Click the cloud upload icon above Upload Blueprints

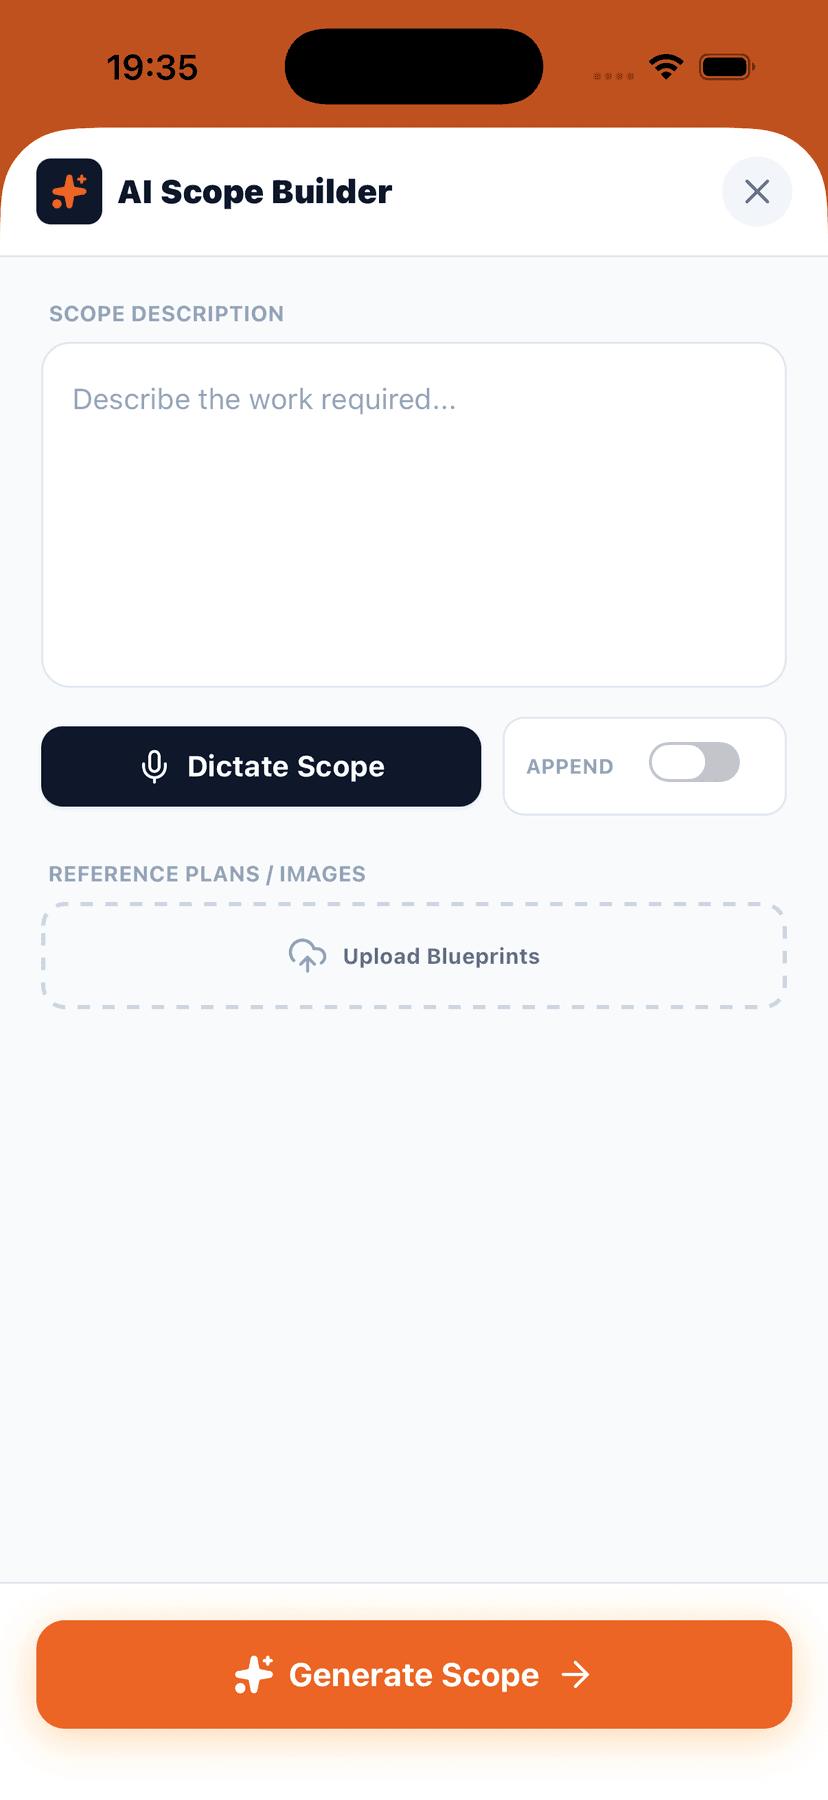(306, 956)
